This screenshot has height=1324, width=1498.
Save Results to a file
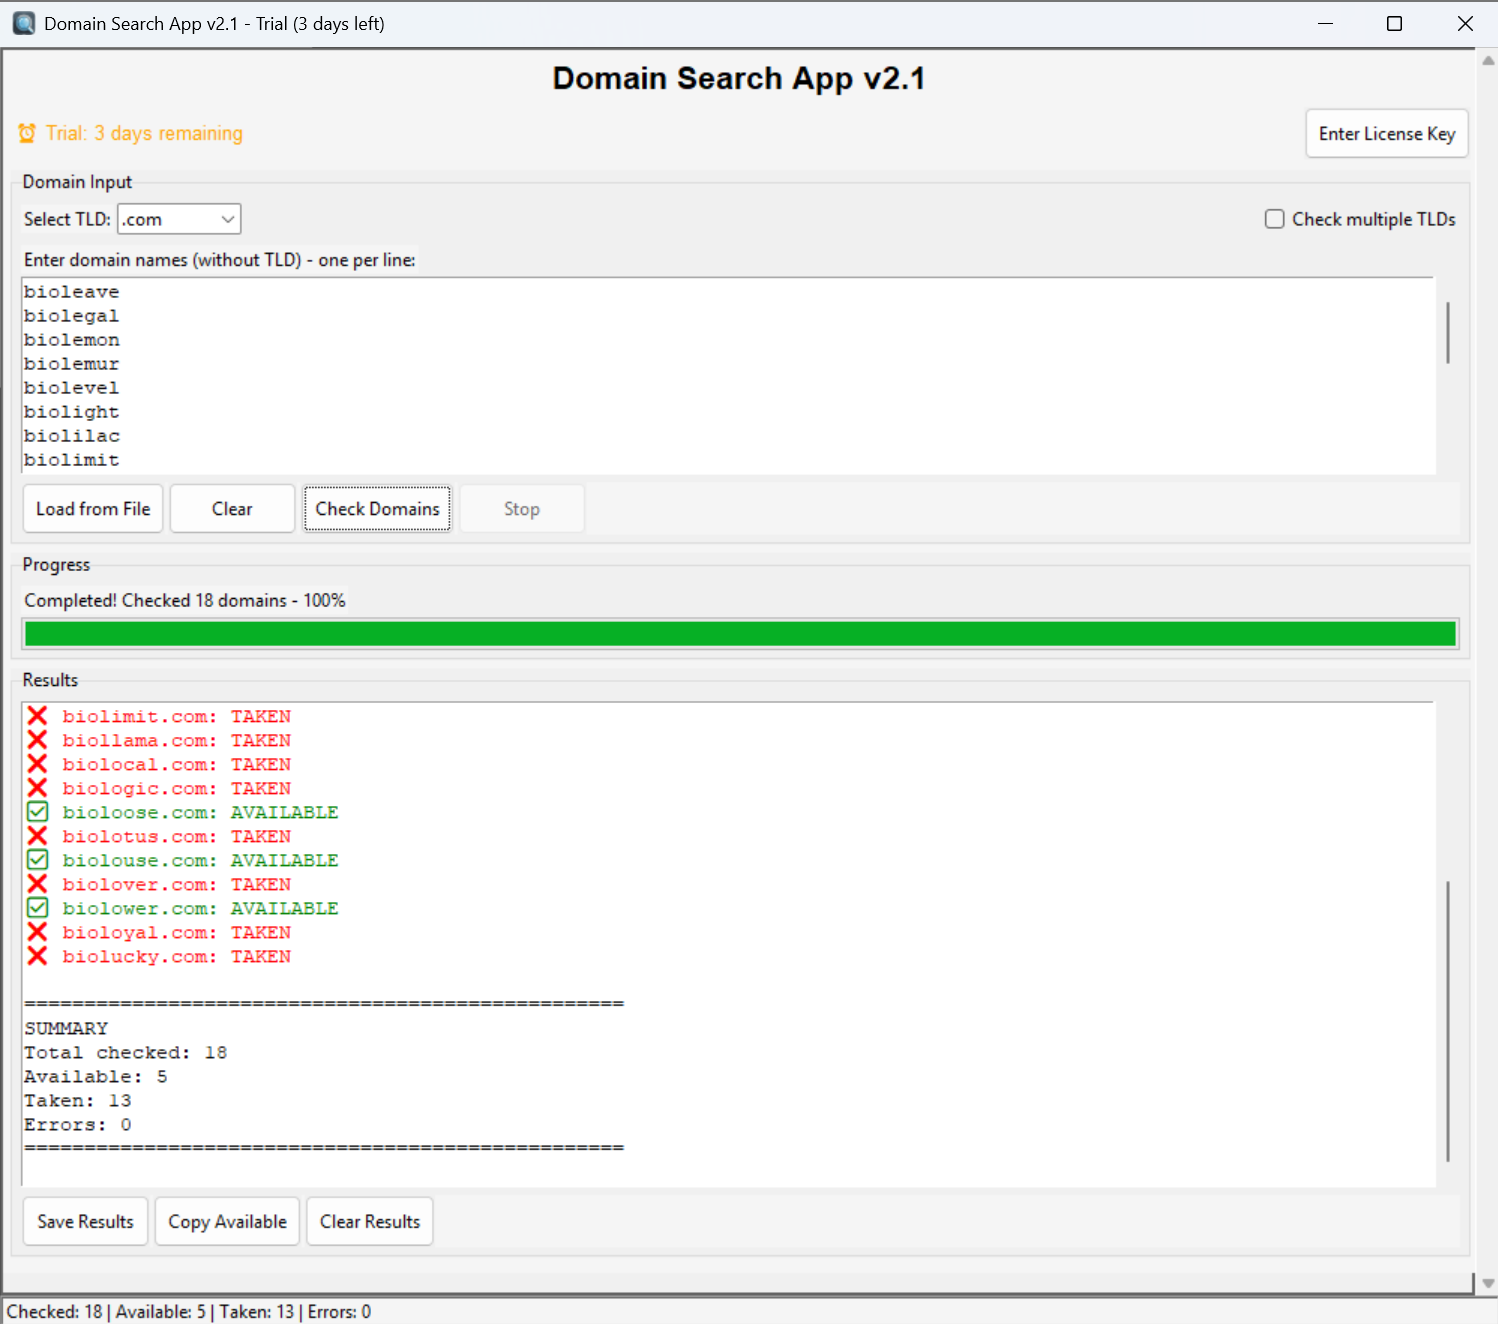85,1222
